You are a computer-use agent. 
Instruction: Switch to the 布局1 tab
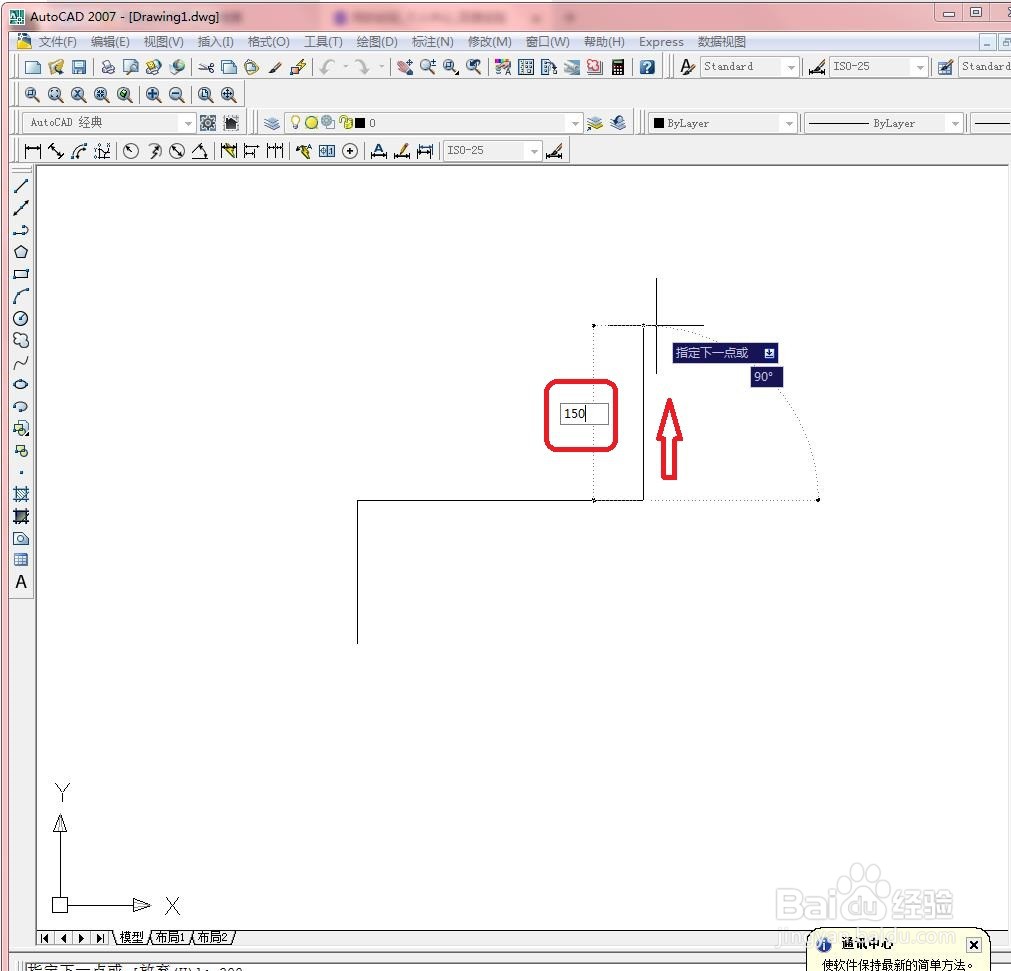170,937
